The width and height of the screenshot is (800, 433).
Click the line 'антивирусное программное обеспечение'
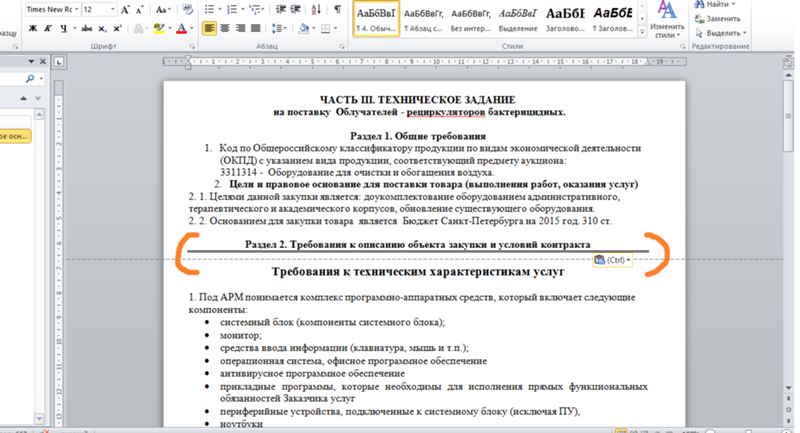coord(312,373)
